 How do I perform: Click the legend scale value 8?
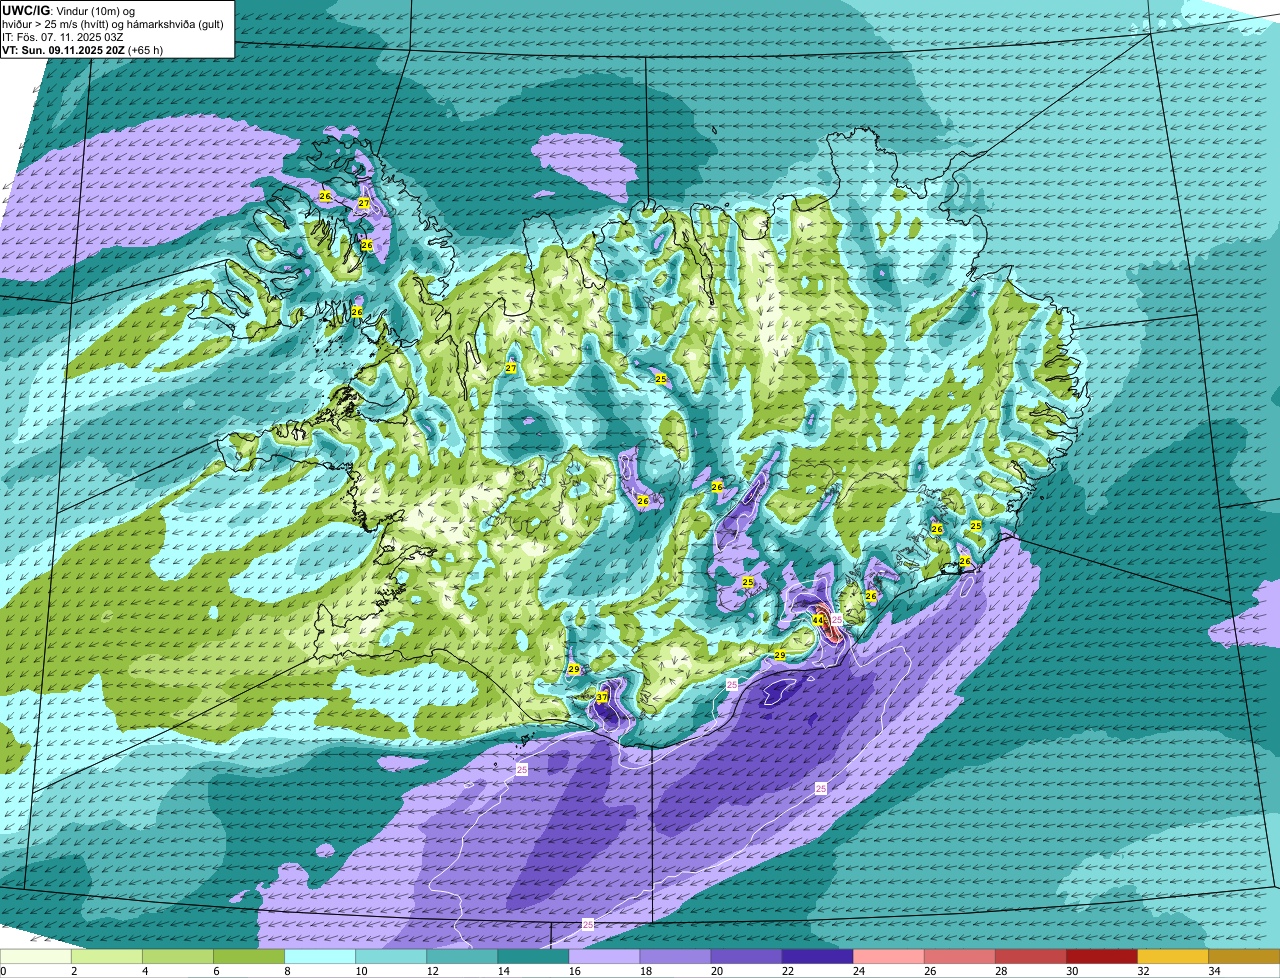point(287,971)
